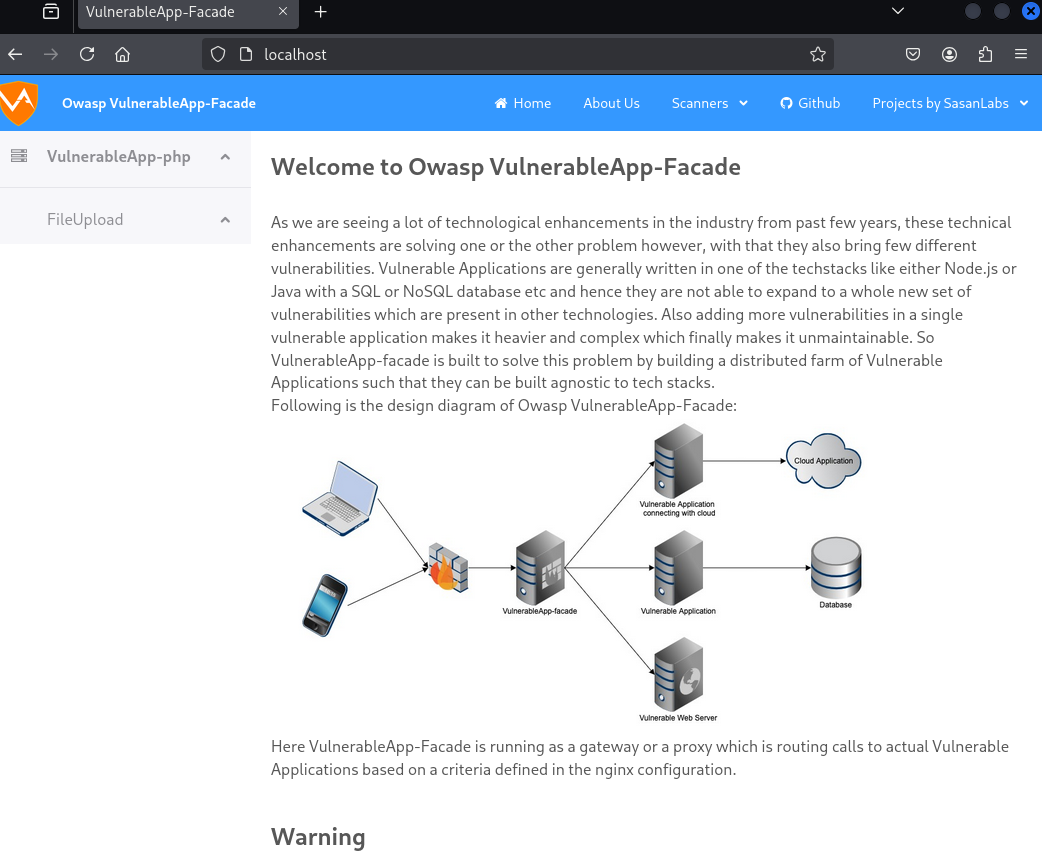Open the tracking protection shield icon

click(218, 54)
